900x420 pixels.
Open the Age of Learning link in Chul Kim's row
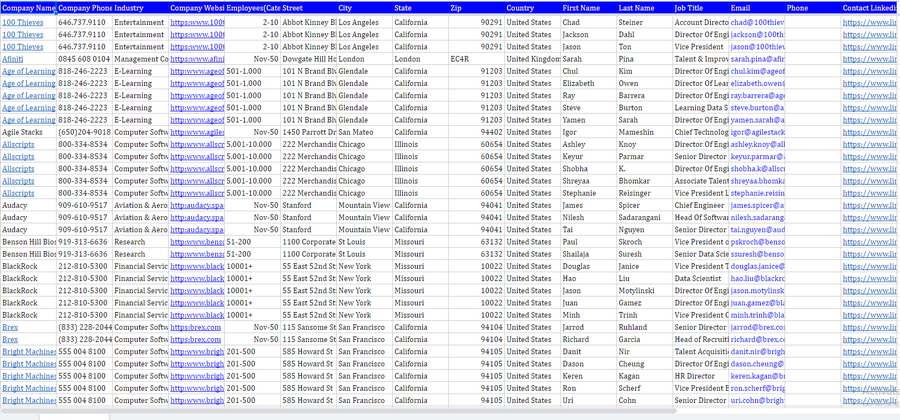tap(29, 71)
